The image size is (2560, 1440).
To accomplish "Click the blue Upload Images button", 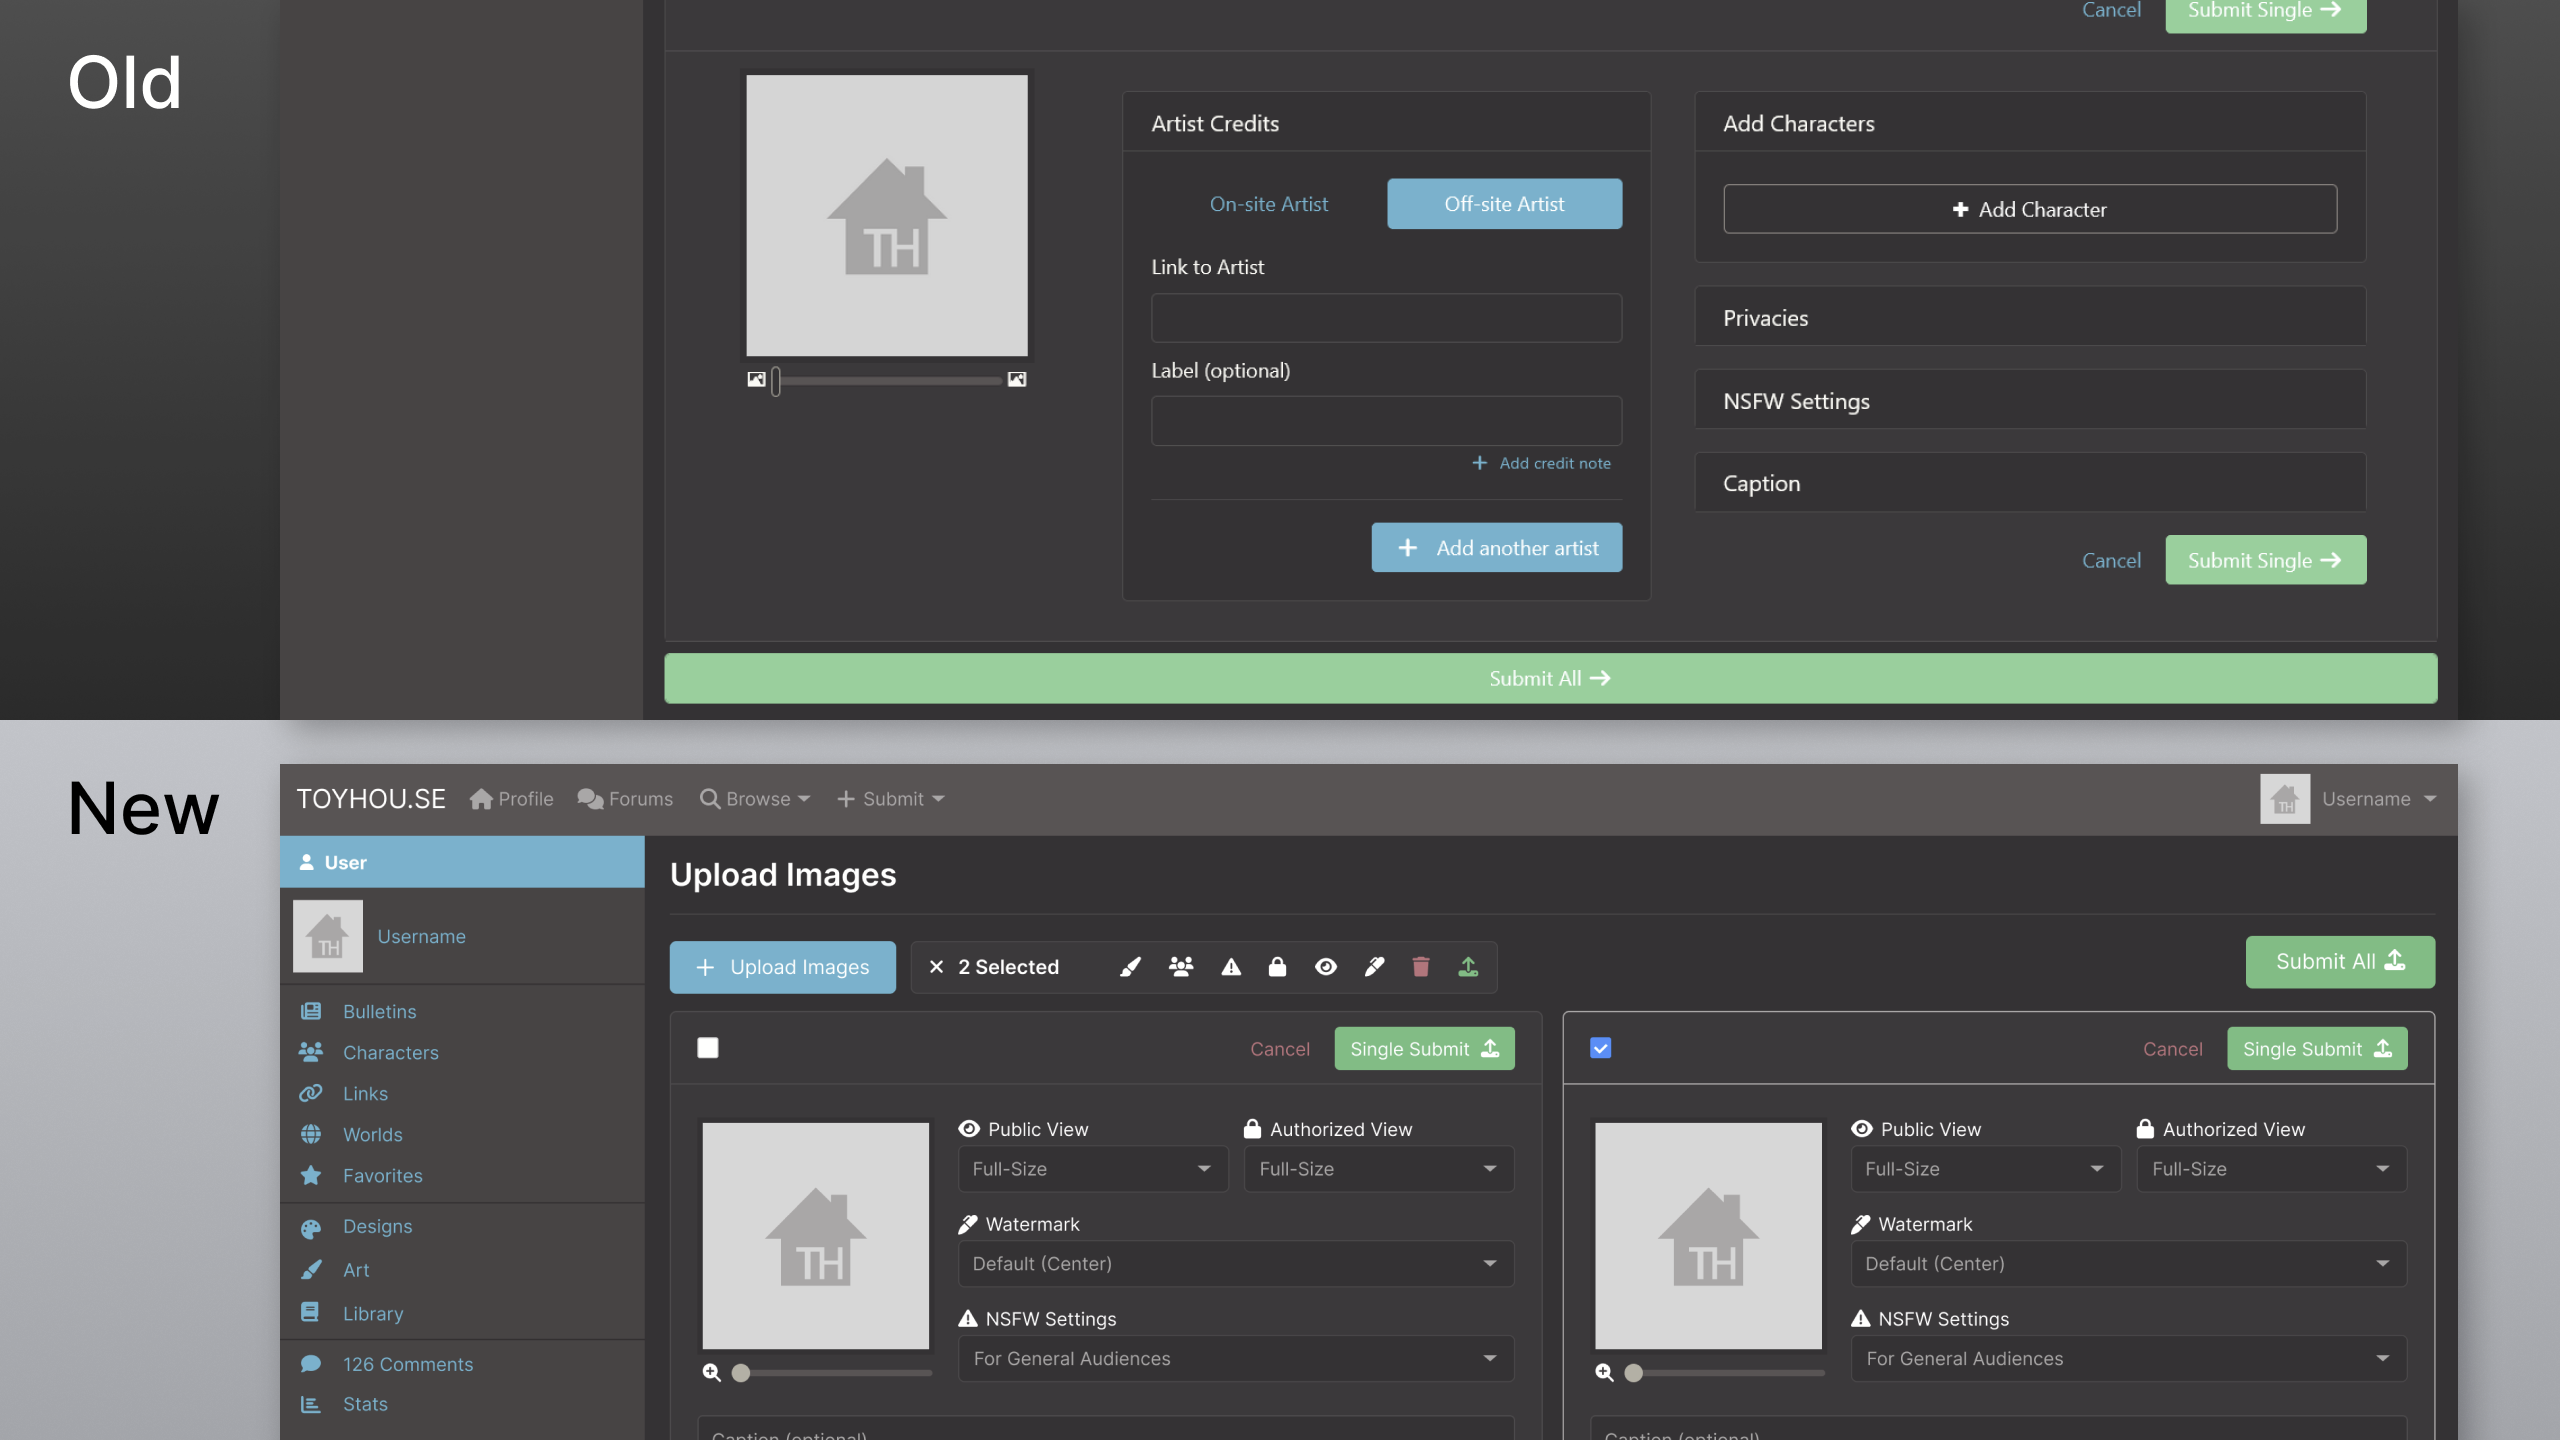I will (x=783, y=967).
